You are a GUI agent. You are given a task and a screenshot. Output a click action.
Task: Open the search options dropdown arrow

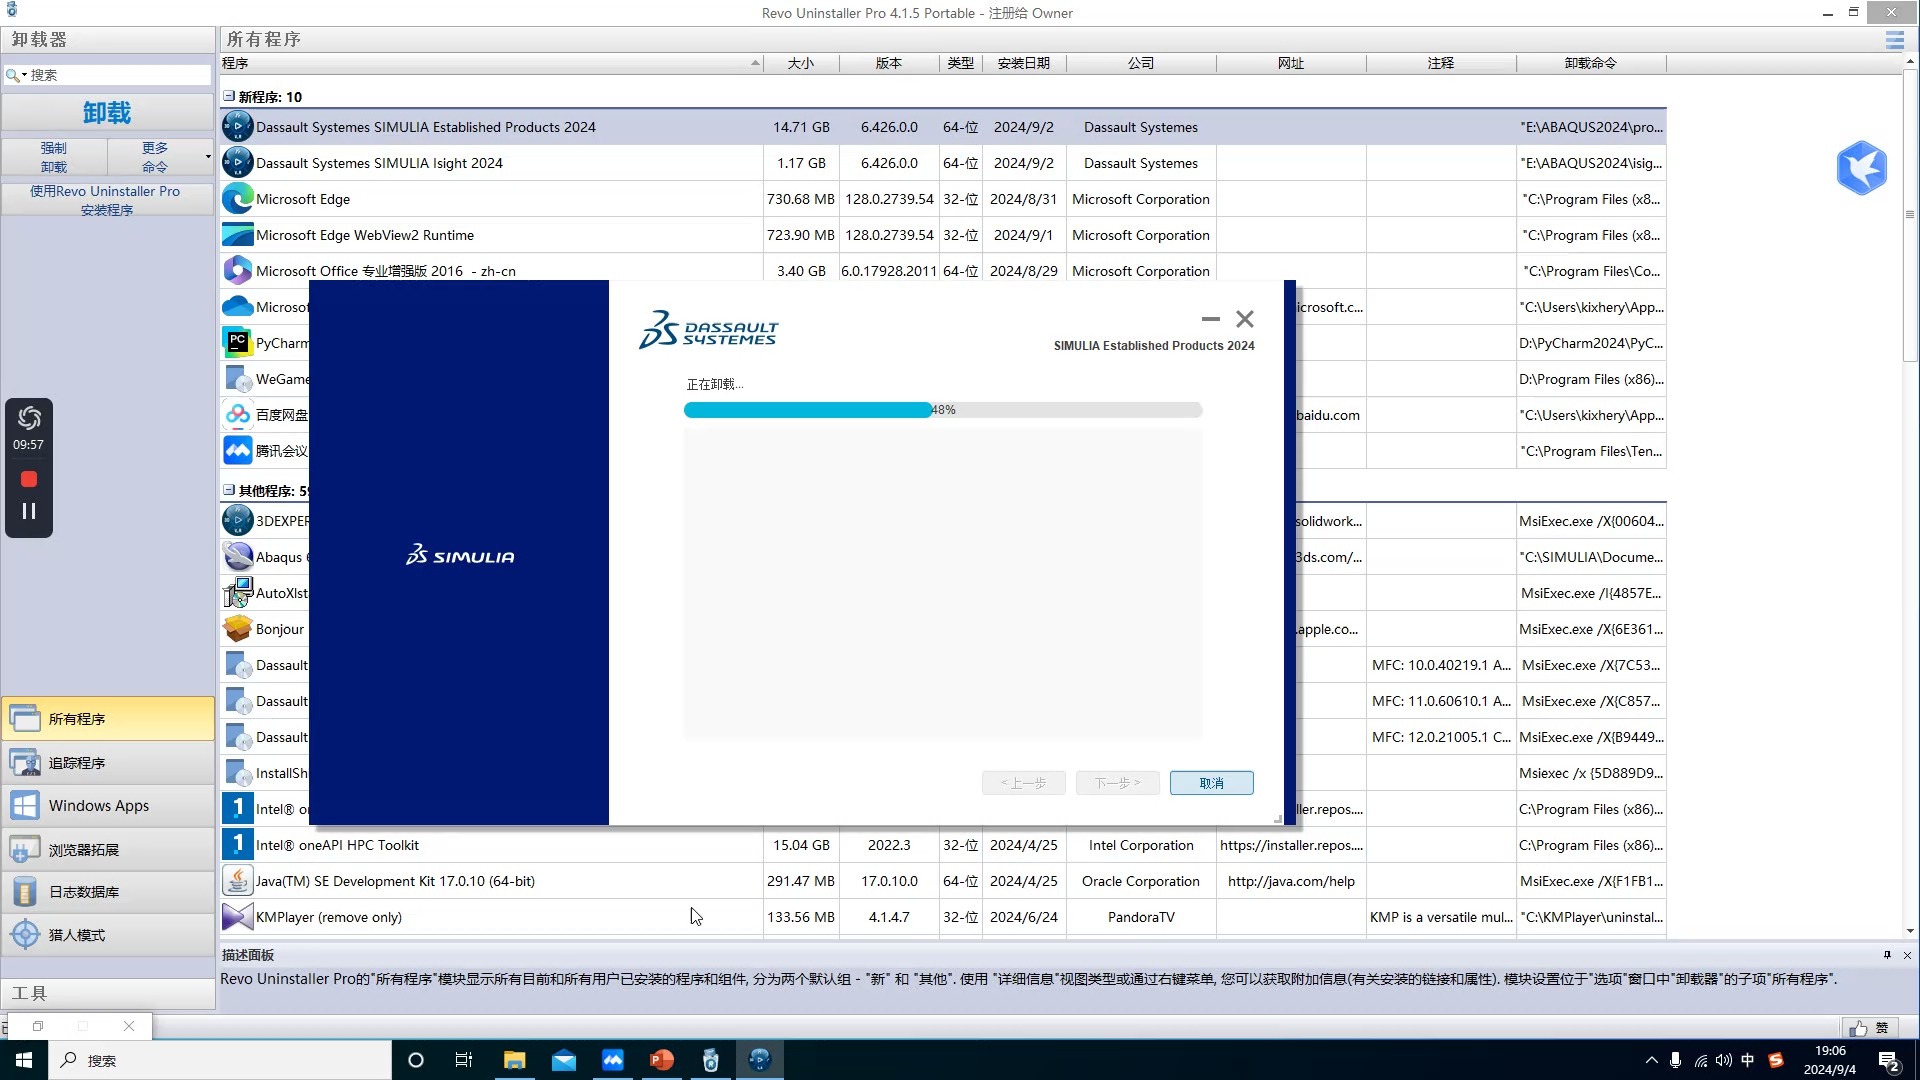pos(25,75)
